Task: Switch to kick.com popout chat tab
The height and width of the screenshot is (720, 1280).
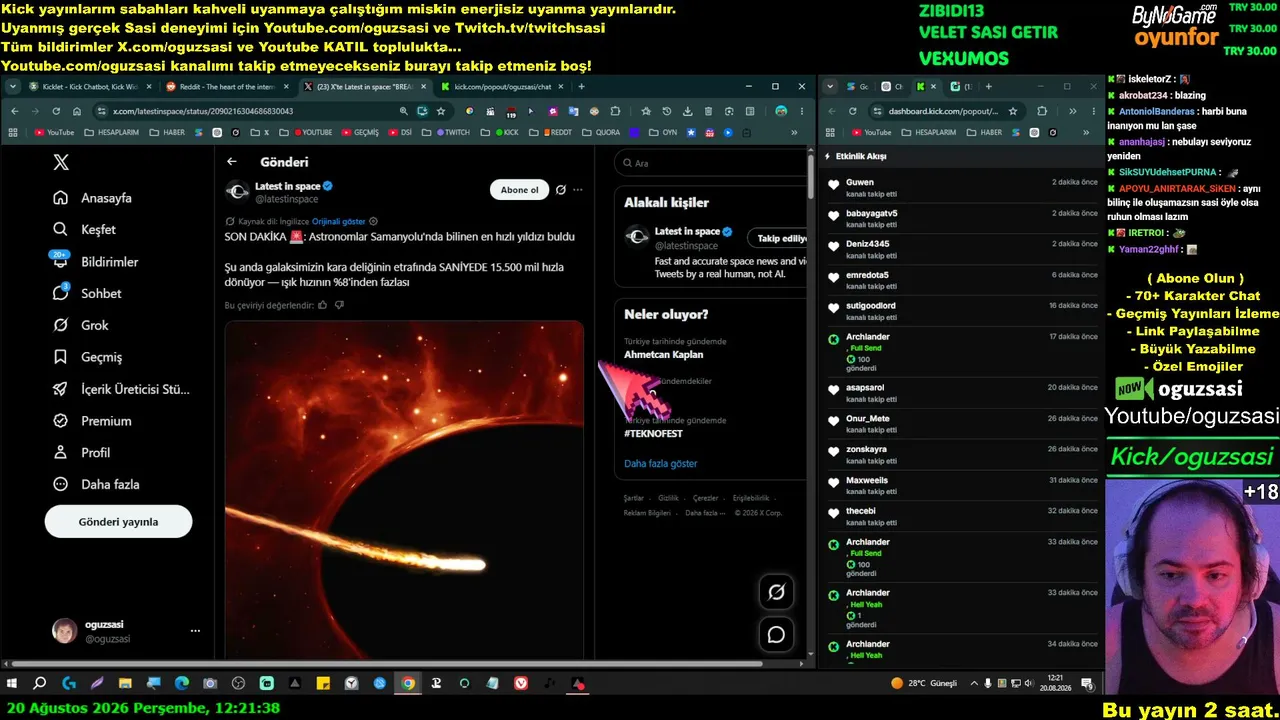Action: [x=502, y=87]
